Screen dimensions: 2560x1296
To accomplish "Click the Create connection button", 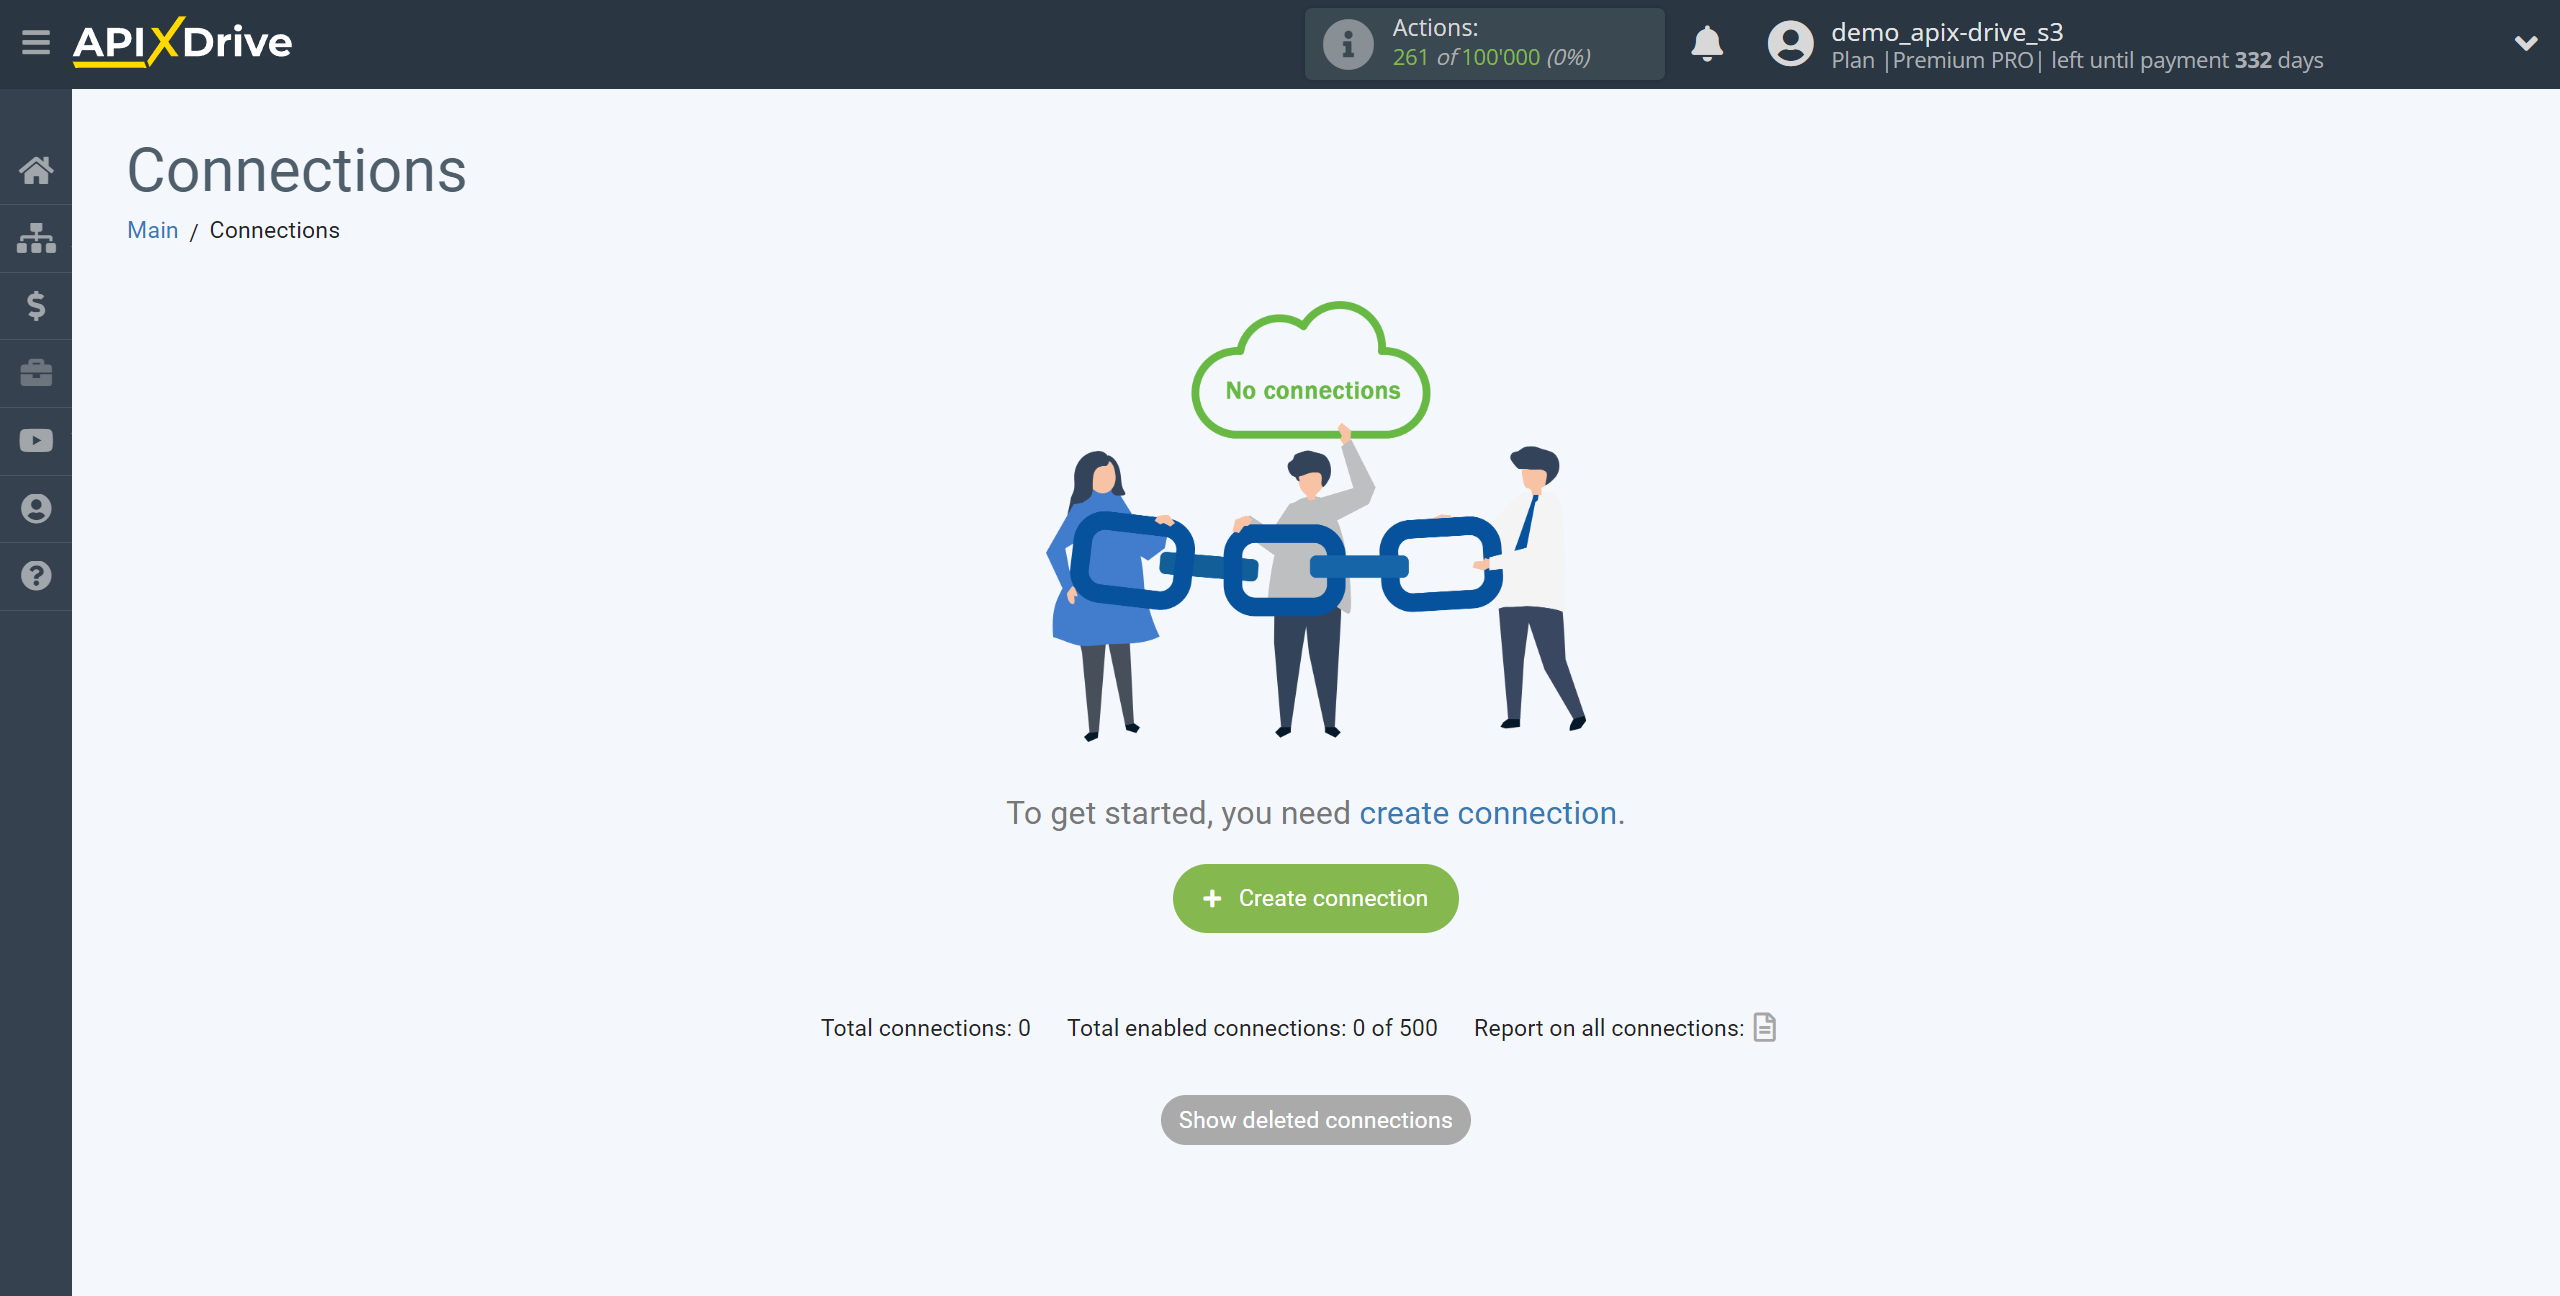I will click(x=1314, y=898).
